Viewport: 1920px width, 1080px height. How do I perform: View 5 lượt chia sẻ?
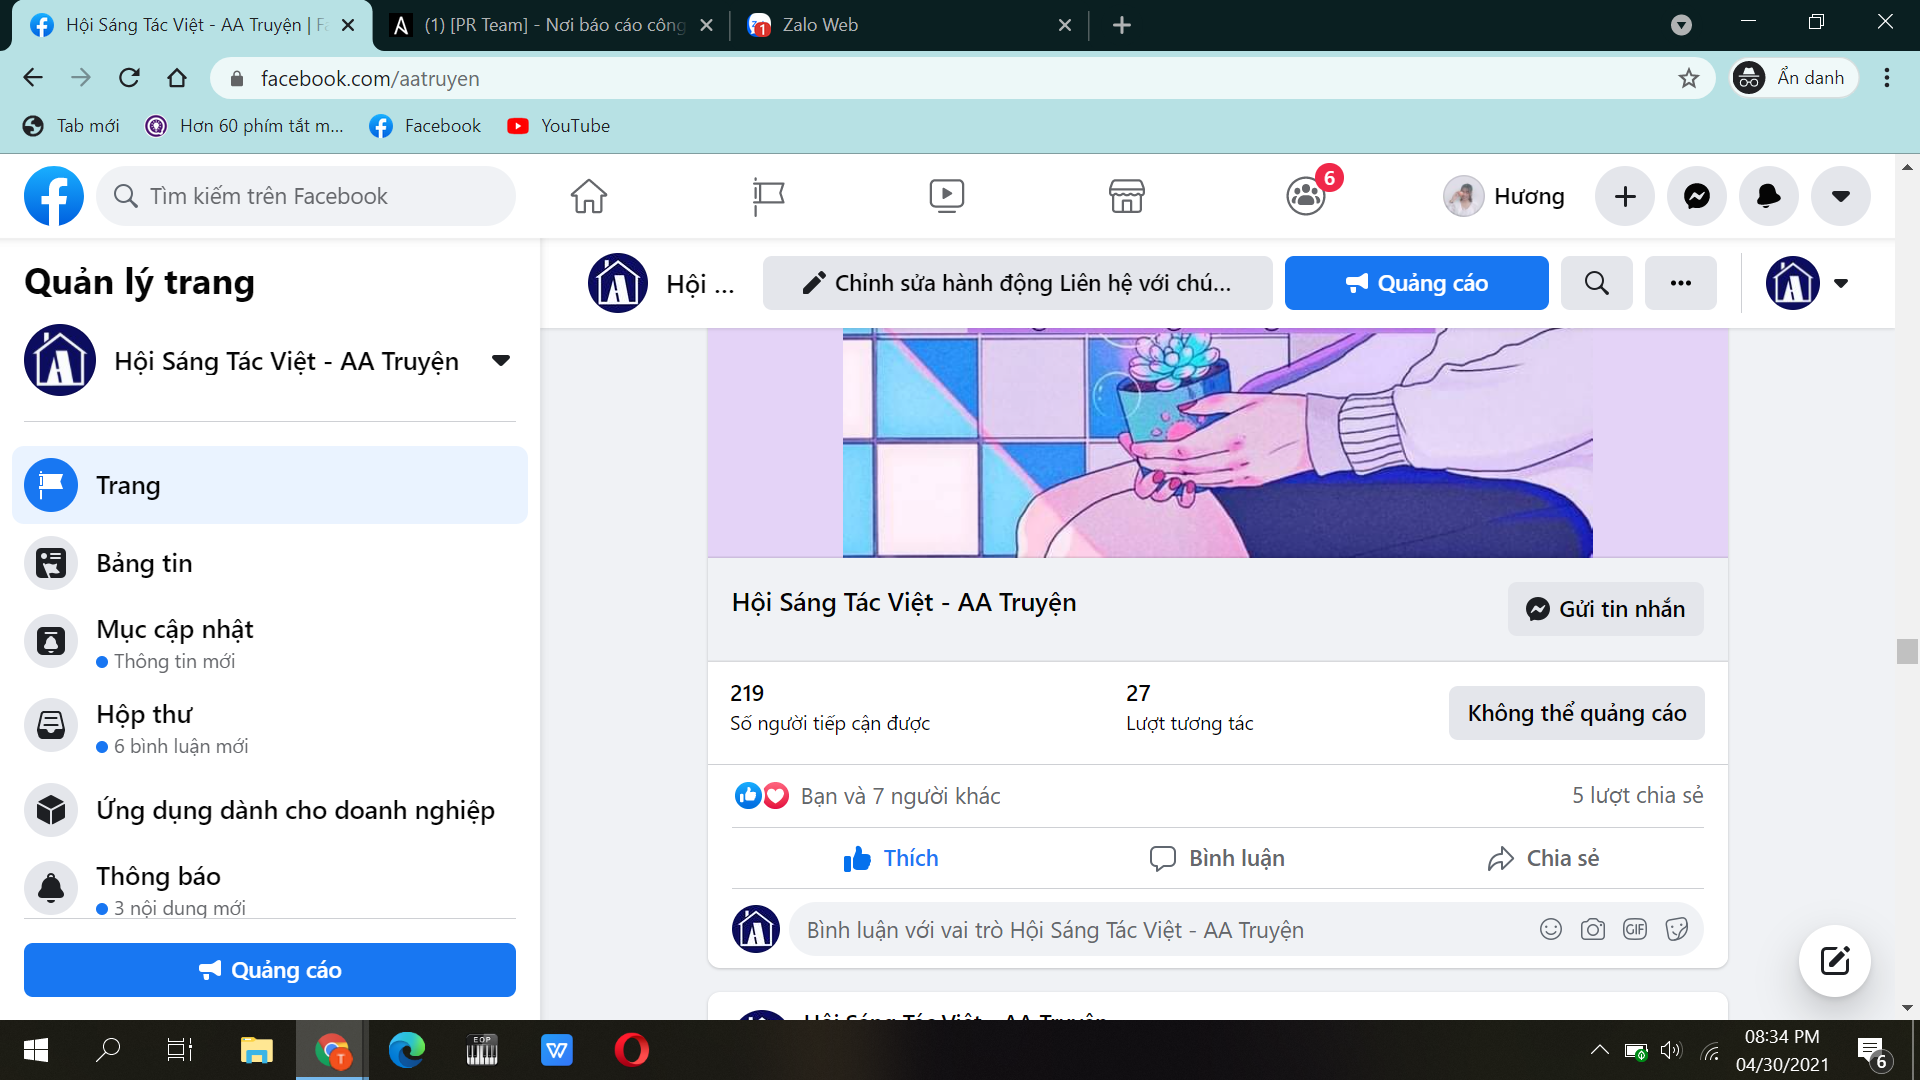pos(1637,795)
